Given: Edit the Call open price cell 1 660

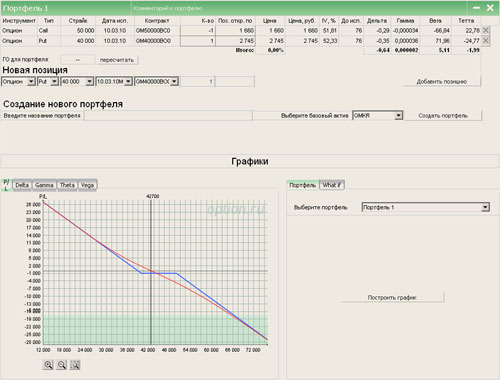Looking at the screenshot, I should click(x=236, y=30).
